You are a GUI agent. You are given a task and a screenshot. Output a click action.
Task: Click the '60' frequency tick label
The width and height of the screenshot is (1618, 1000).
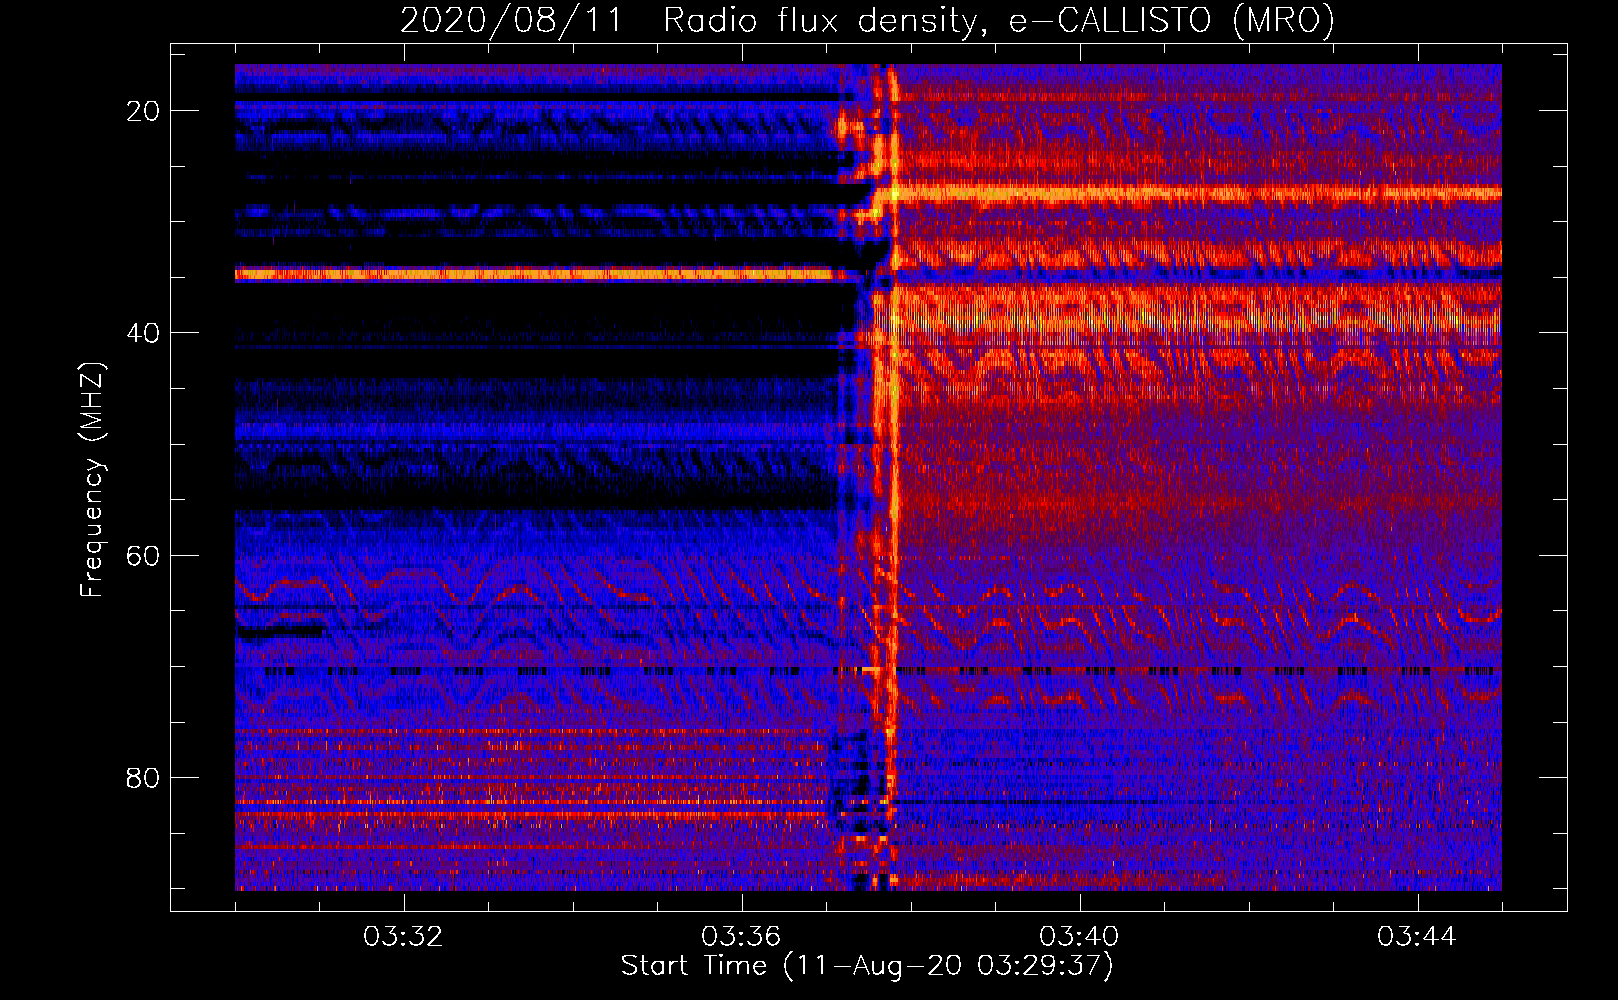click(143, 555)
